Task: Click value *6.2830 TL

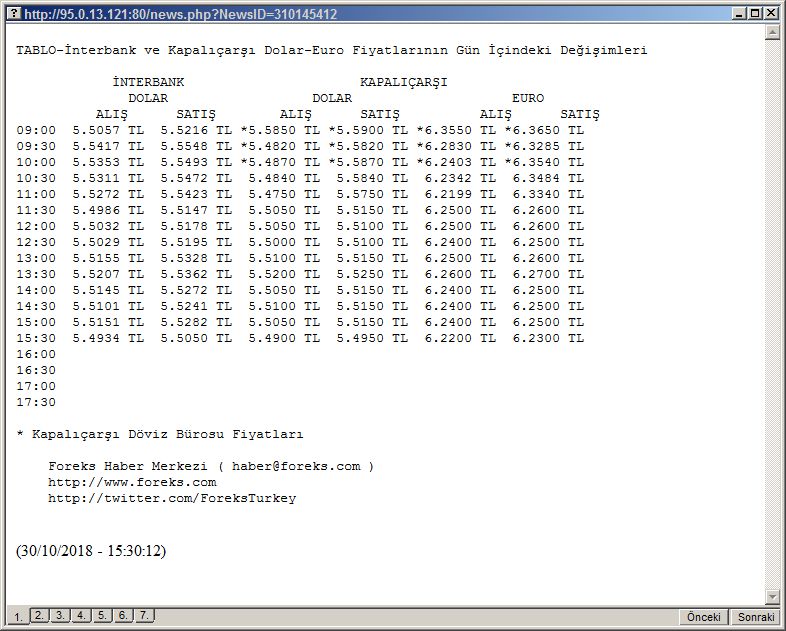Action: (x=456, y=146)
